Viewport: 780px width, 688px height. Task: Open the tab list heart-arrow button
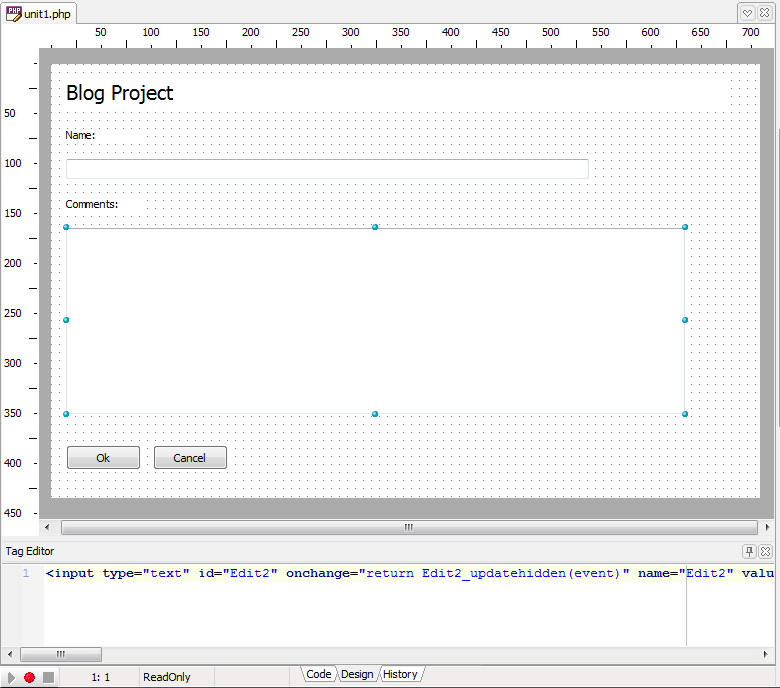(747, 13)
